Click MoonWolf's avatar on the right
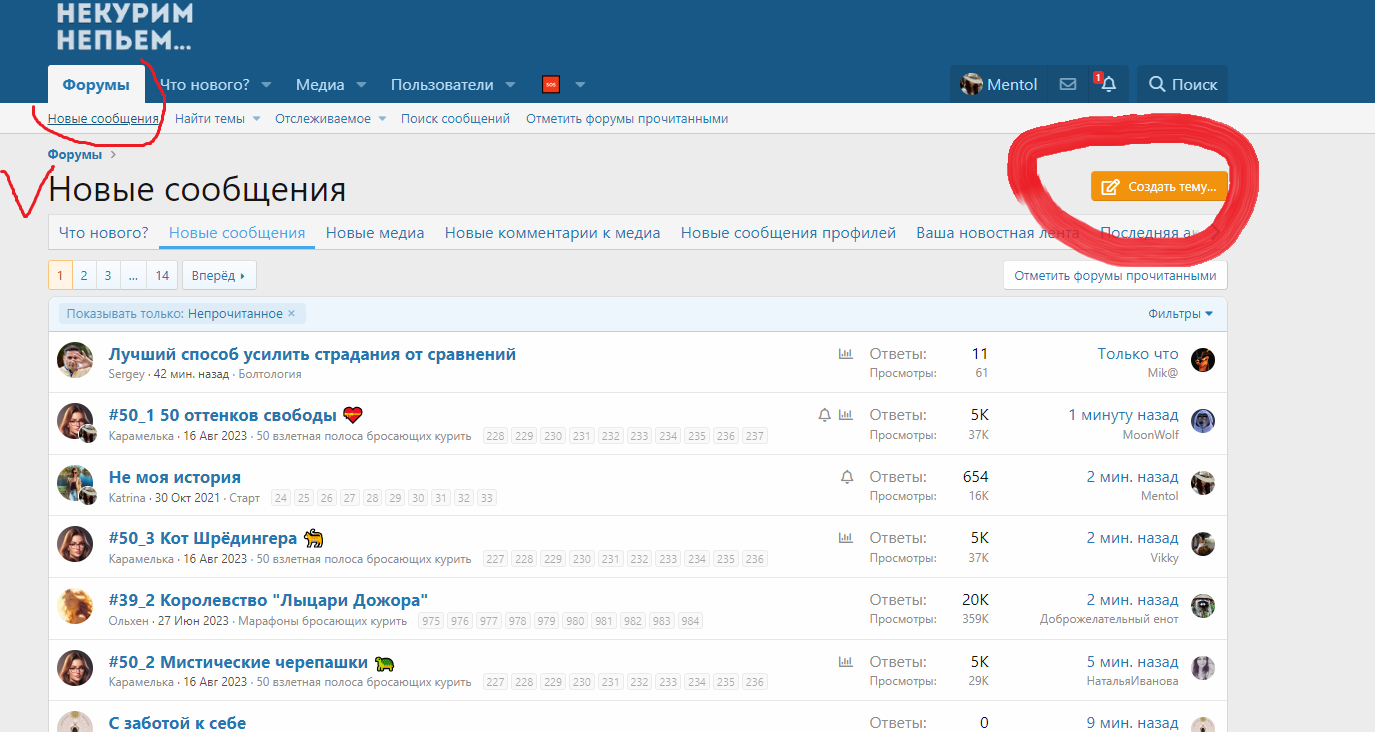The width and height of the screenshot is (1375, 732). (x=1203, y=421)
